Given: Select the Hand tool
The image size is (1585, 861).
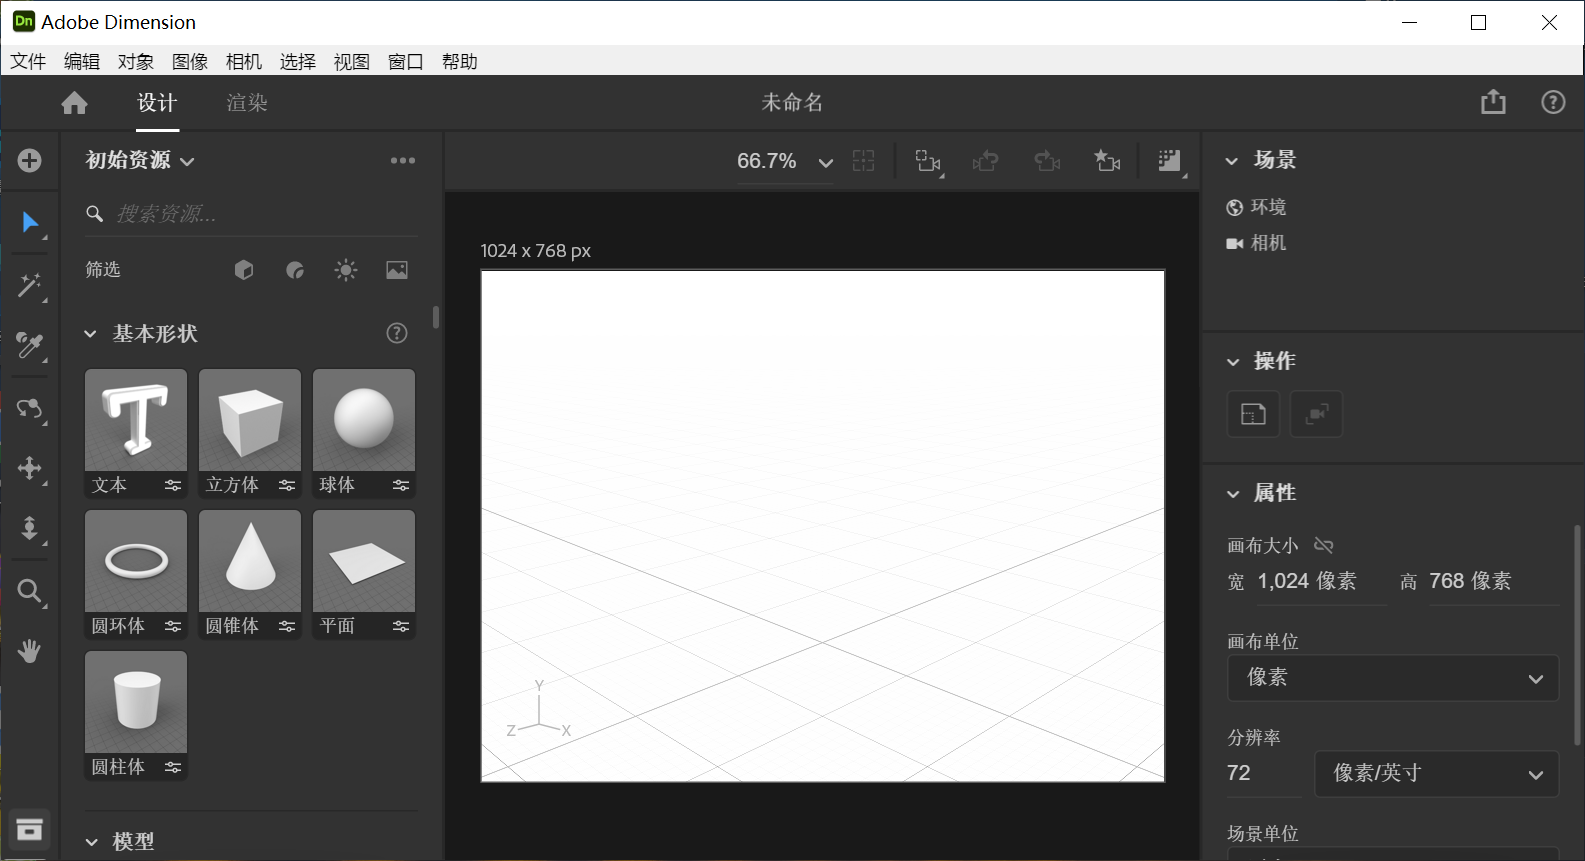Looking at the screenshot, I should click(30, 652).
